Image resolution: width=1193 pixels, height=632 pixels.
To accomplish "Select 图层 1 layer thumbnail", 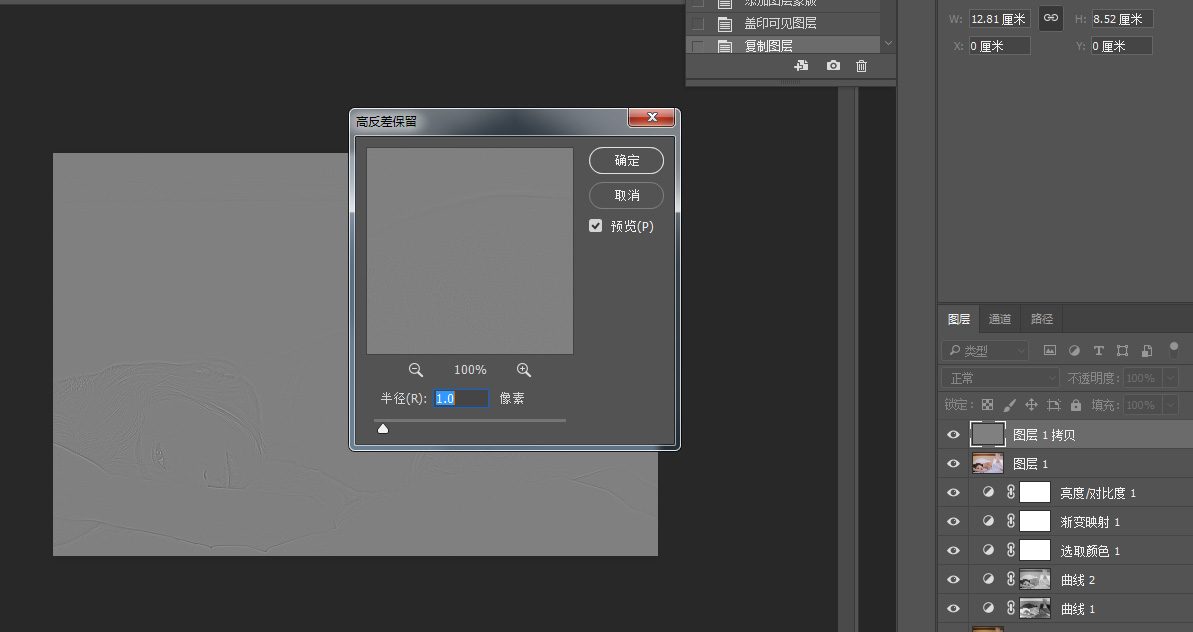I will (988, 464).
